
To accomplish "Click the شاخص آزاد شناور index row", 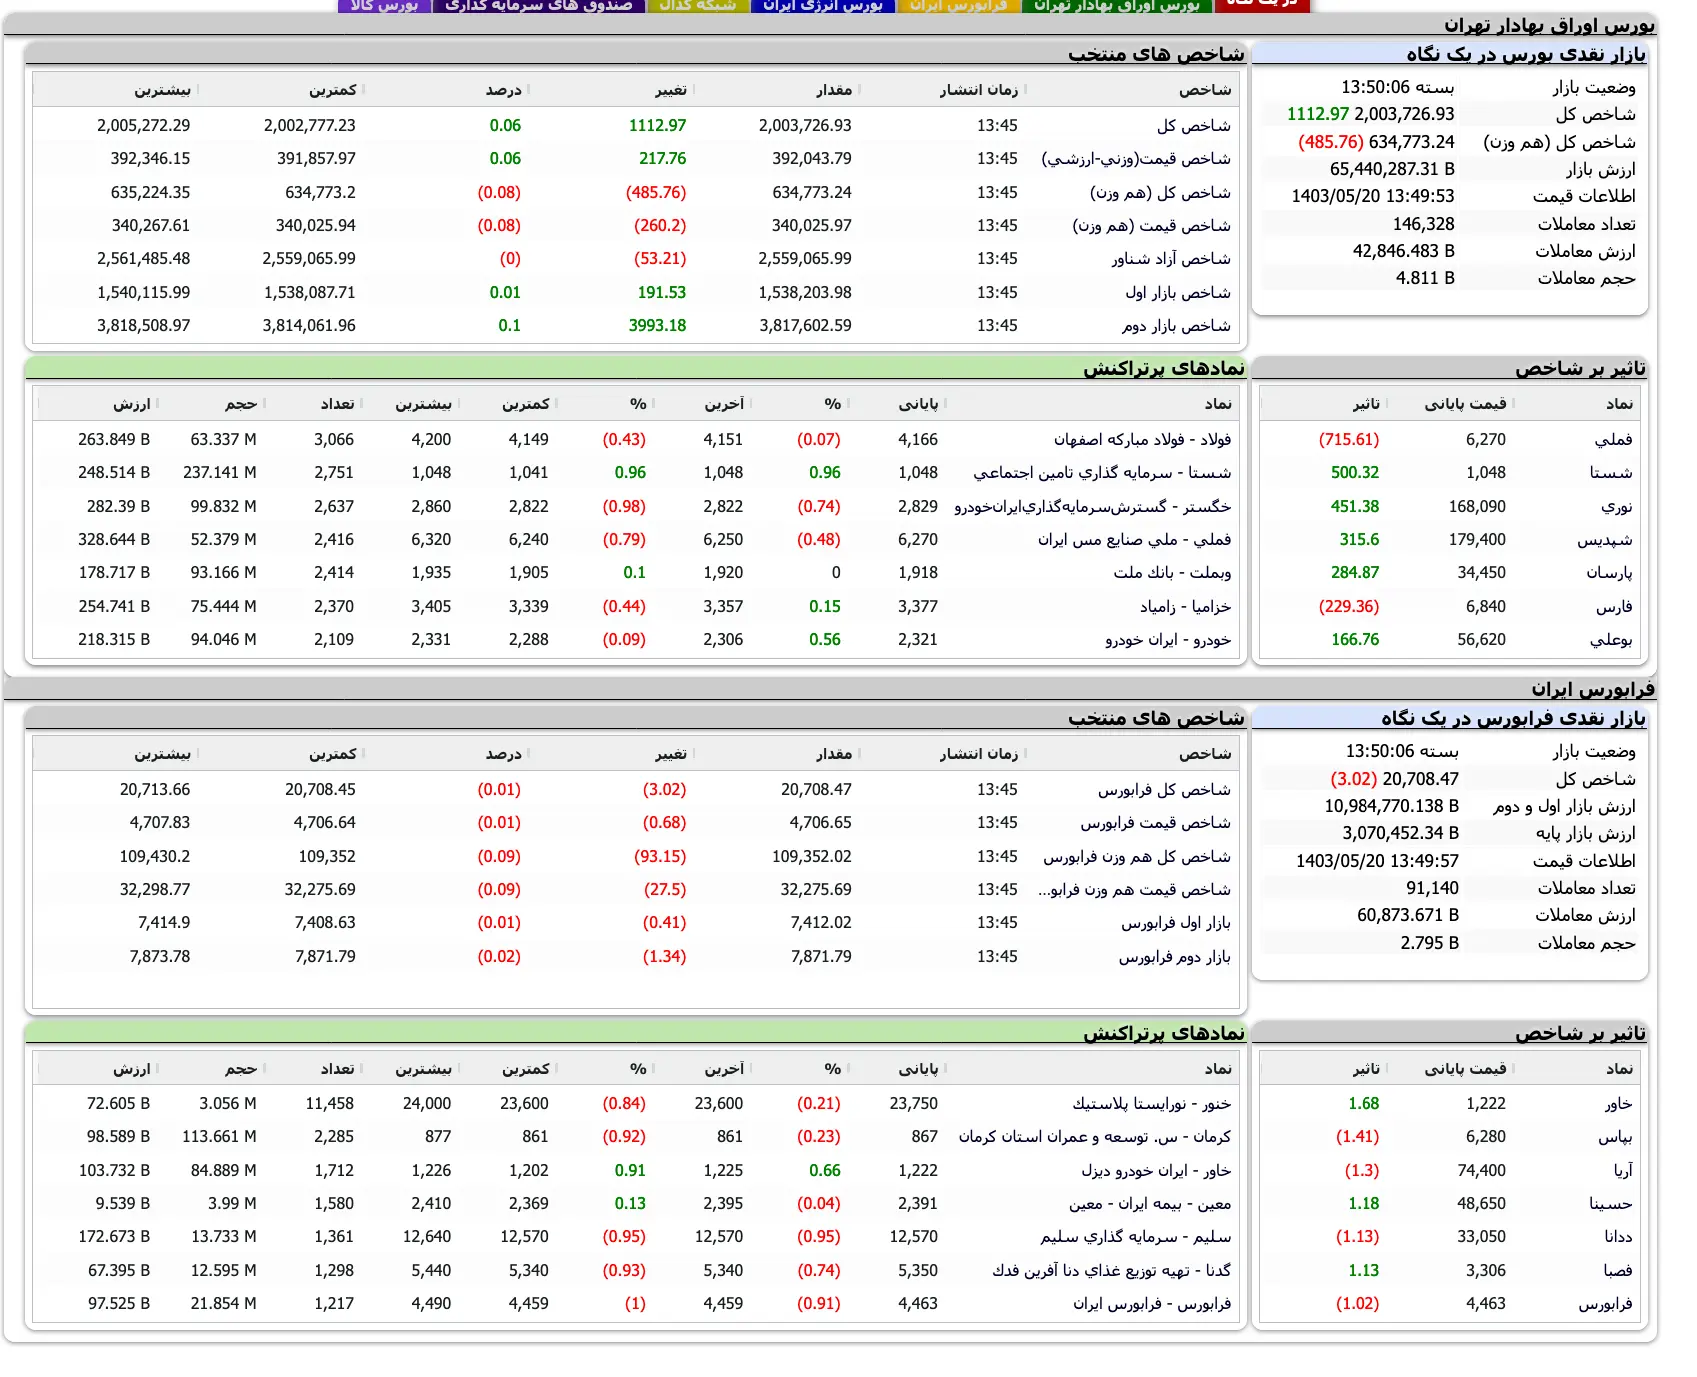I will [x=636, y=258].
